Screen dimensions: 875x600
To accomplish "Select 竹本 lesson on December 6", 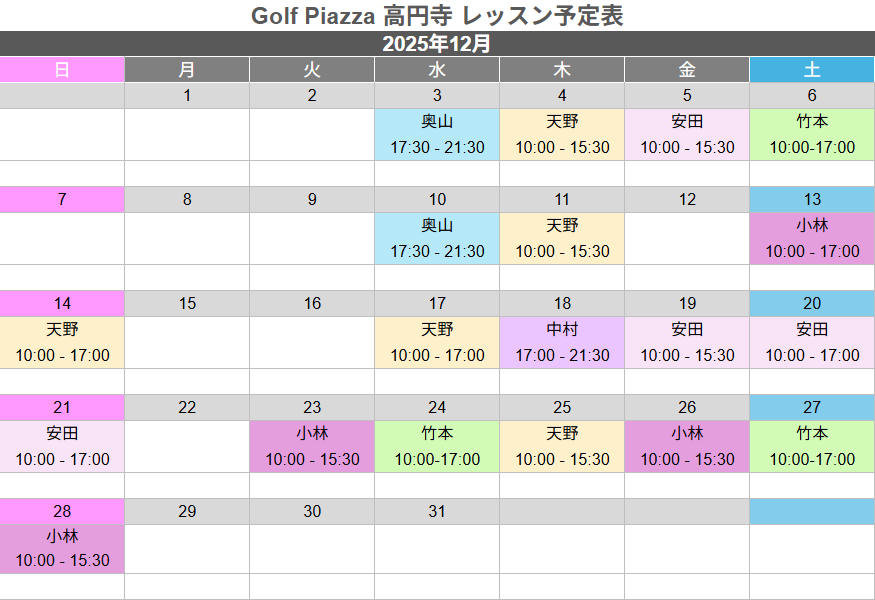I will 812,135.
